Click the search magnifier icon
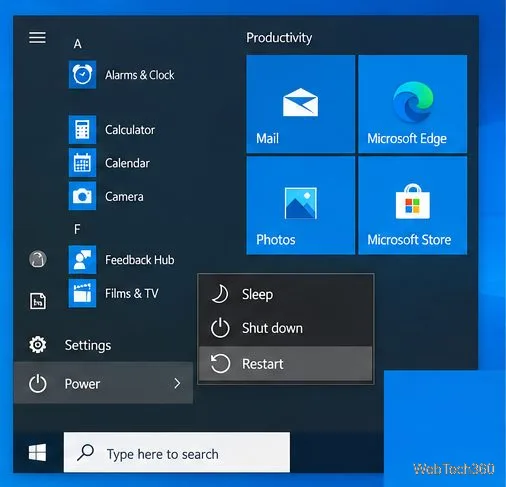This screenshot has width=506, height=487. click(85, 453)
